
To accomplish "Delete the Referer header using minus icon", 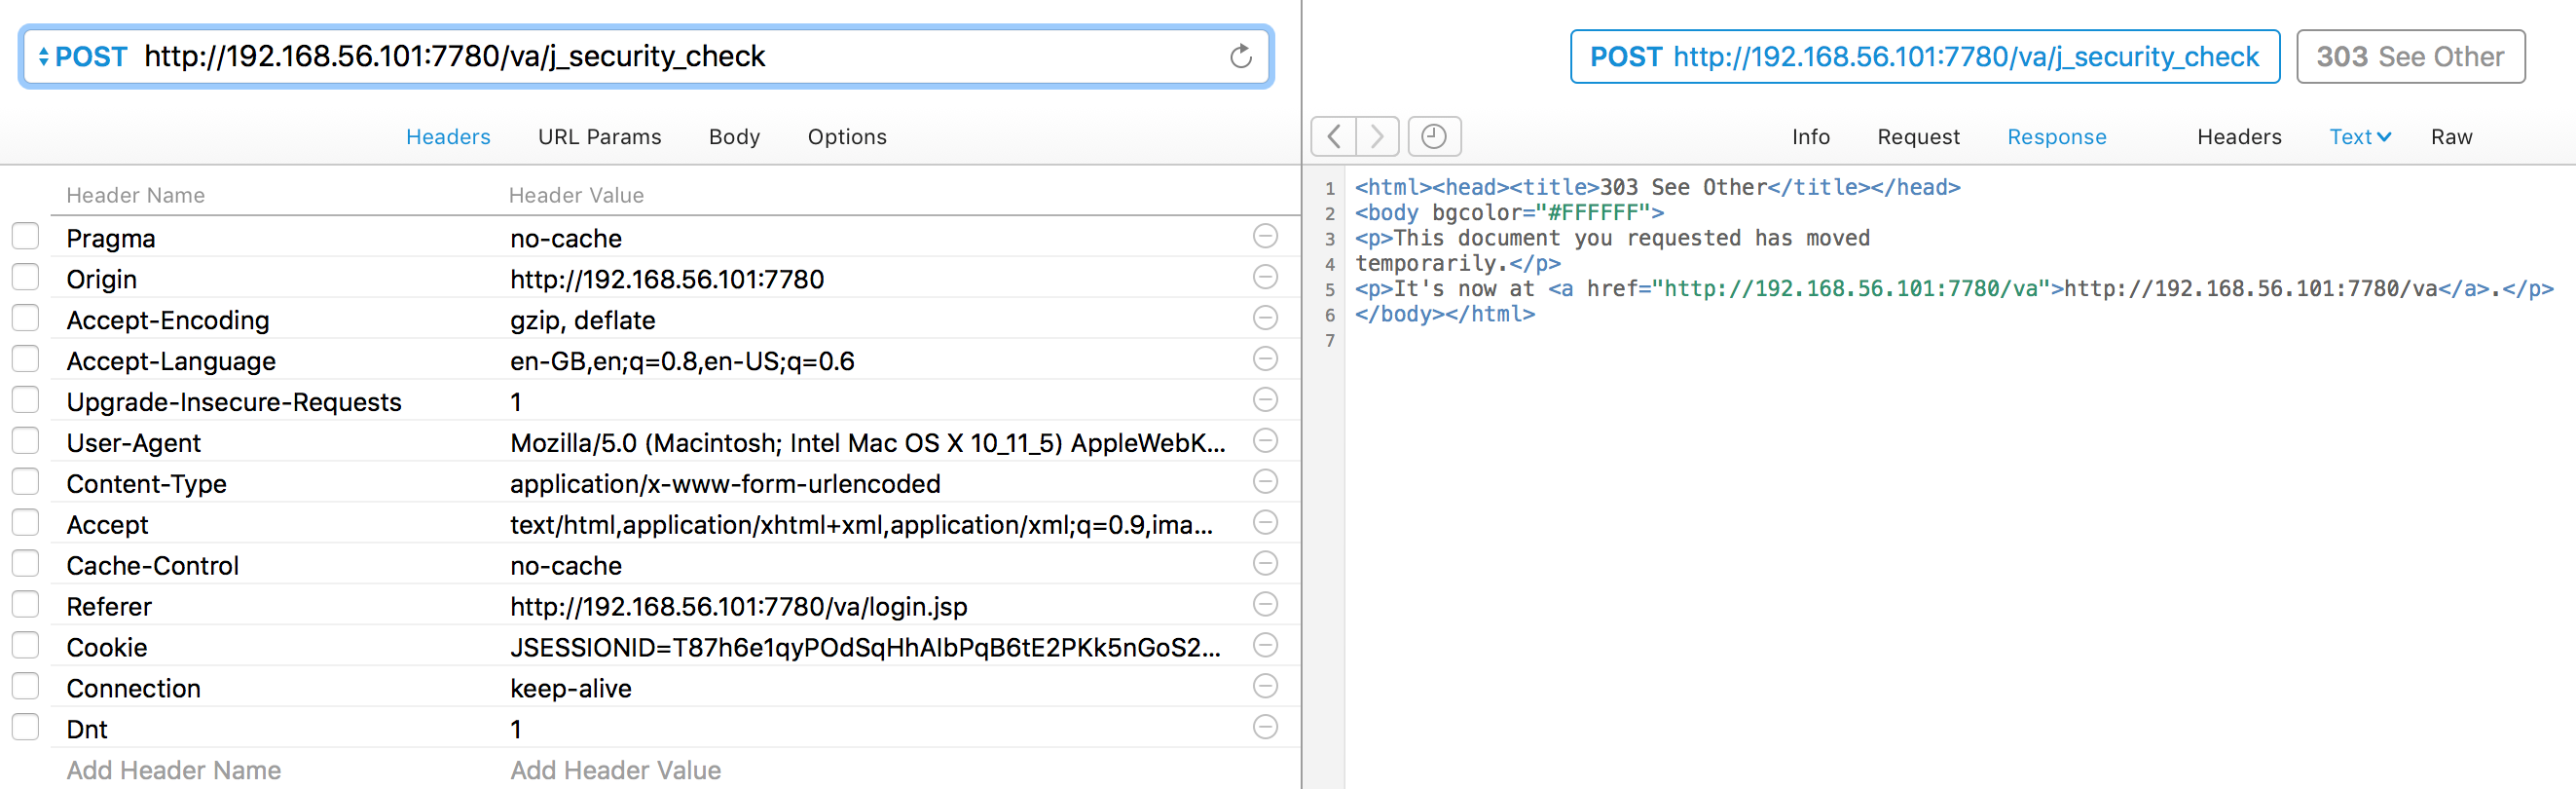I will coord(1265,604).
